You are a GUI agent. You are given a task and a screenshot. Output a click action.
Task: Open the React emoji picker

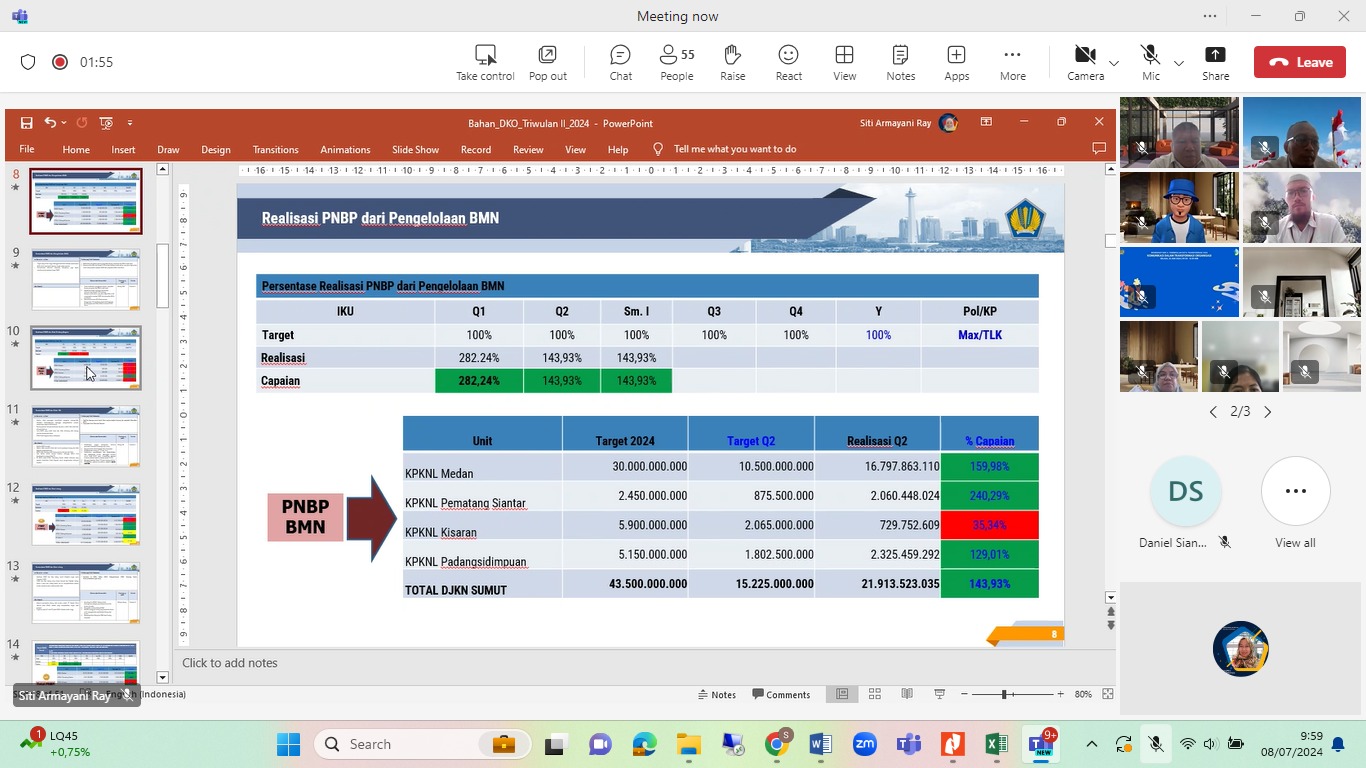click(788, 62)
